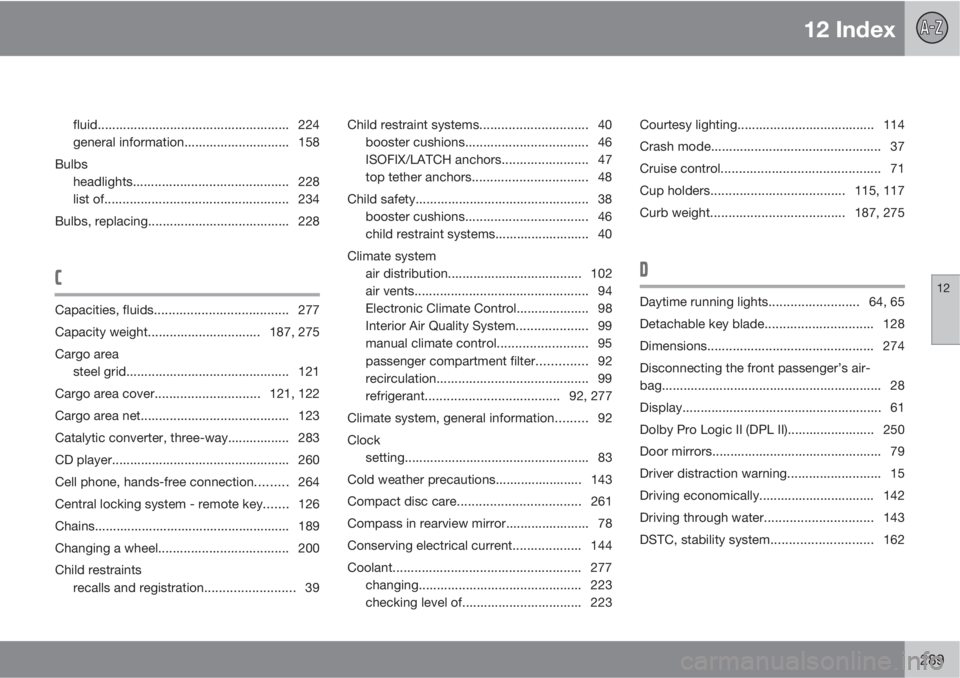The width and height of the screenshot is (960, 678).
Task: Click 'manual climate control' sub-entry
Action: 489,344
